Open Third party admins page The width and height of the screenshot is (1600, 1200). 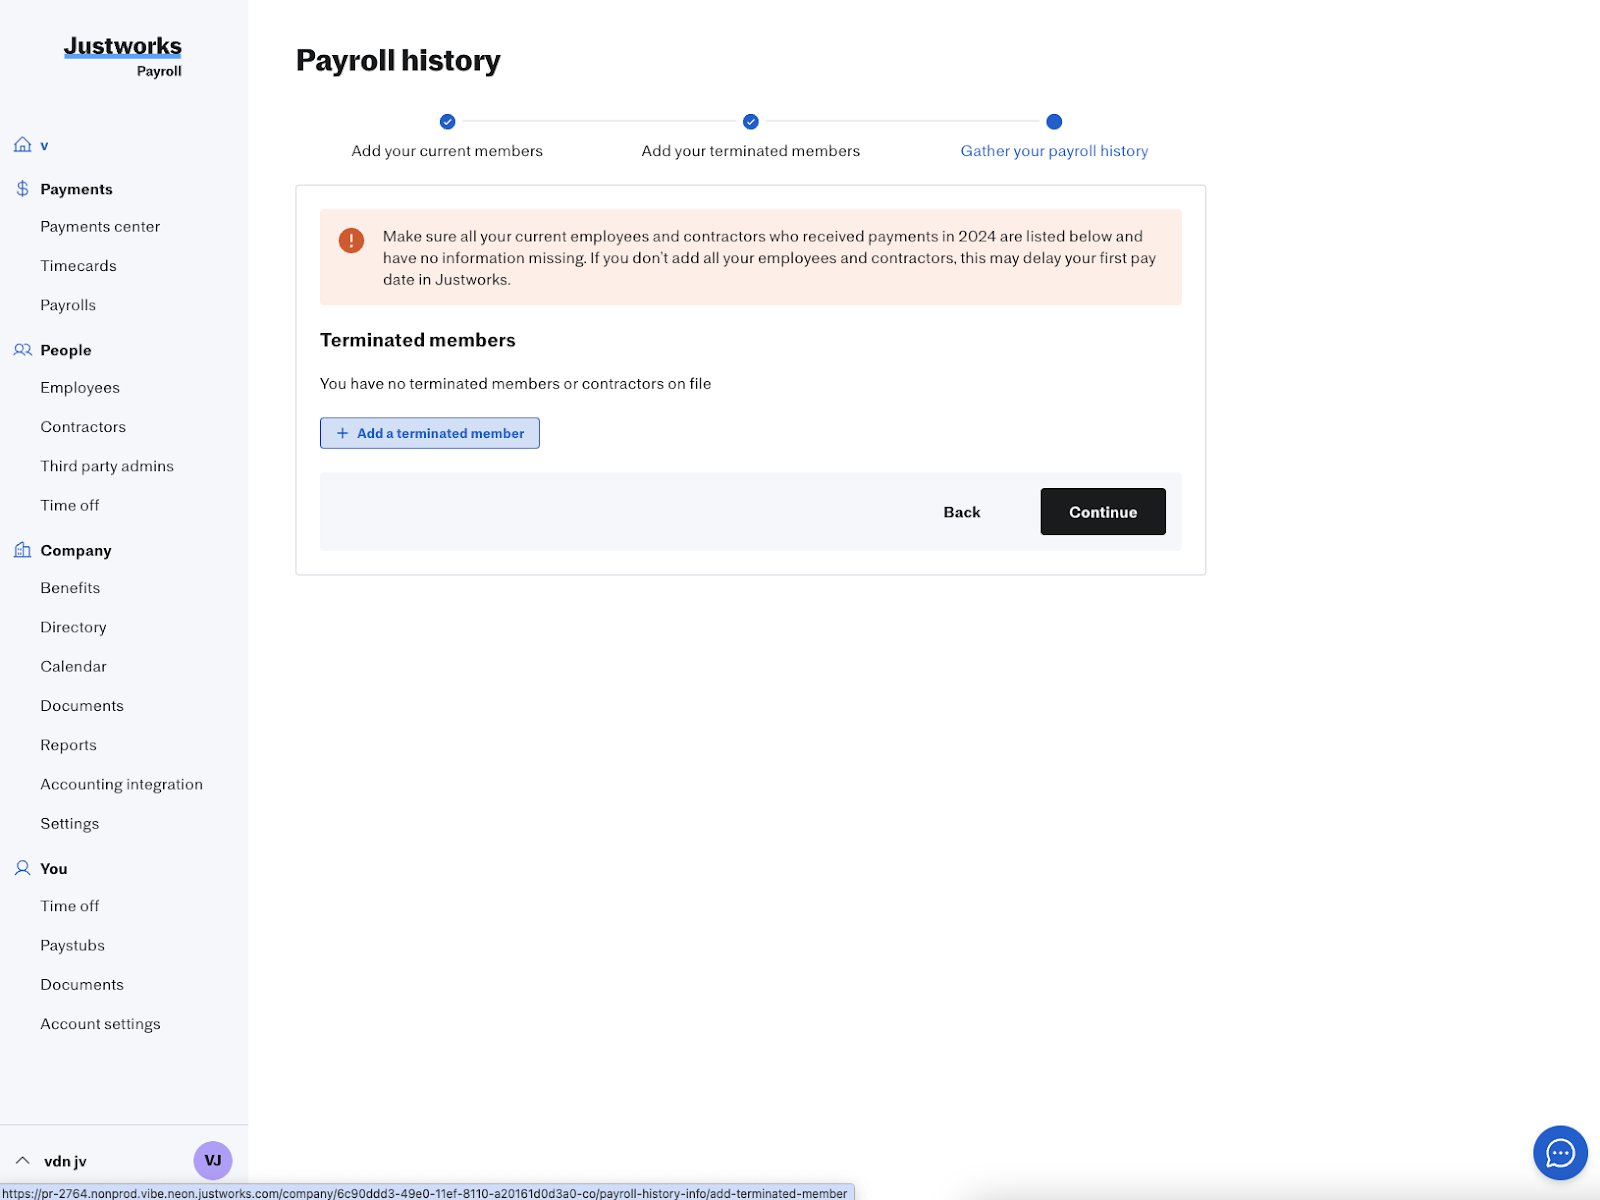tap(107, 466)
